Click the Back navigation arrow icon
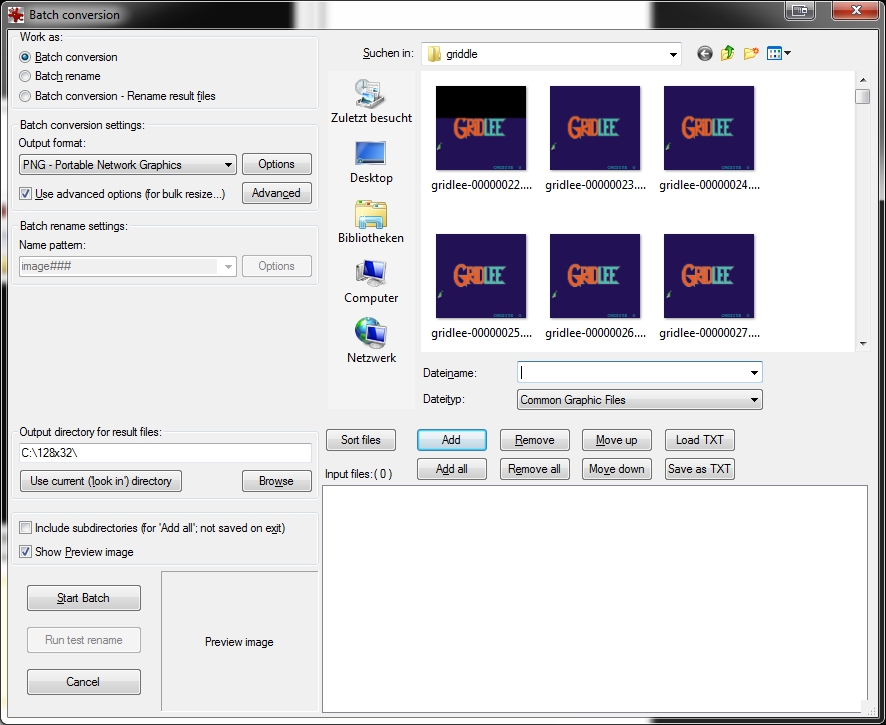The width and height of the screenshot is (886, 725). coord(705,54)
